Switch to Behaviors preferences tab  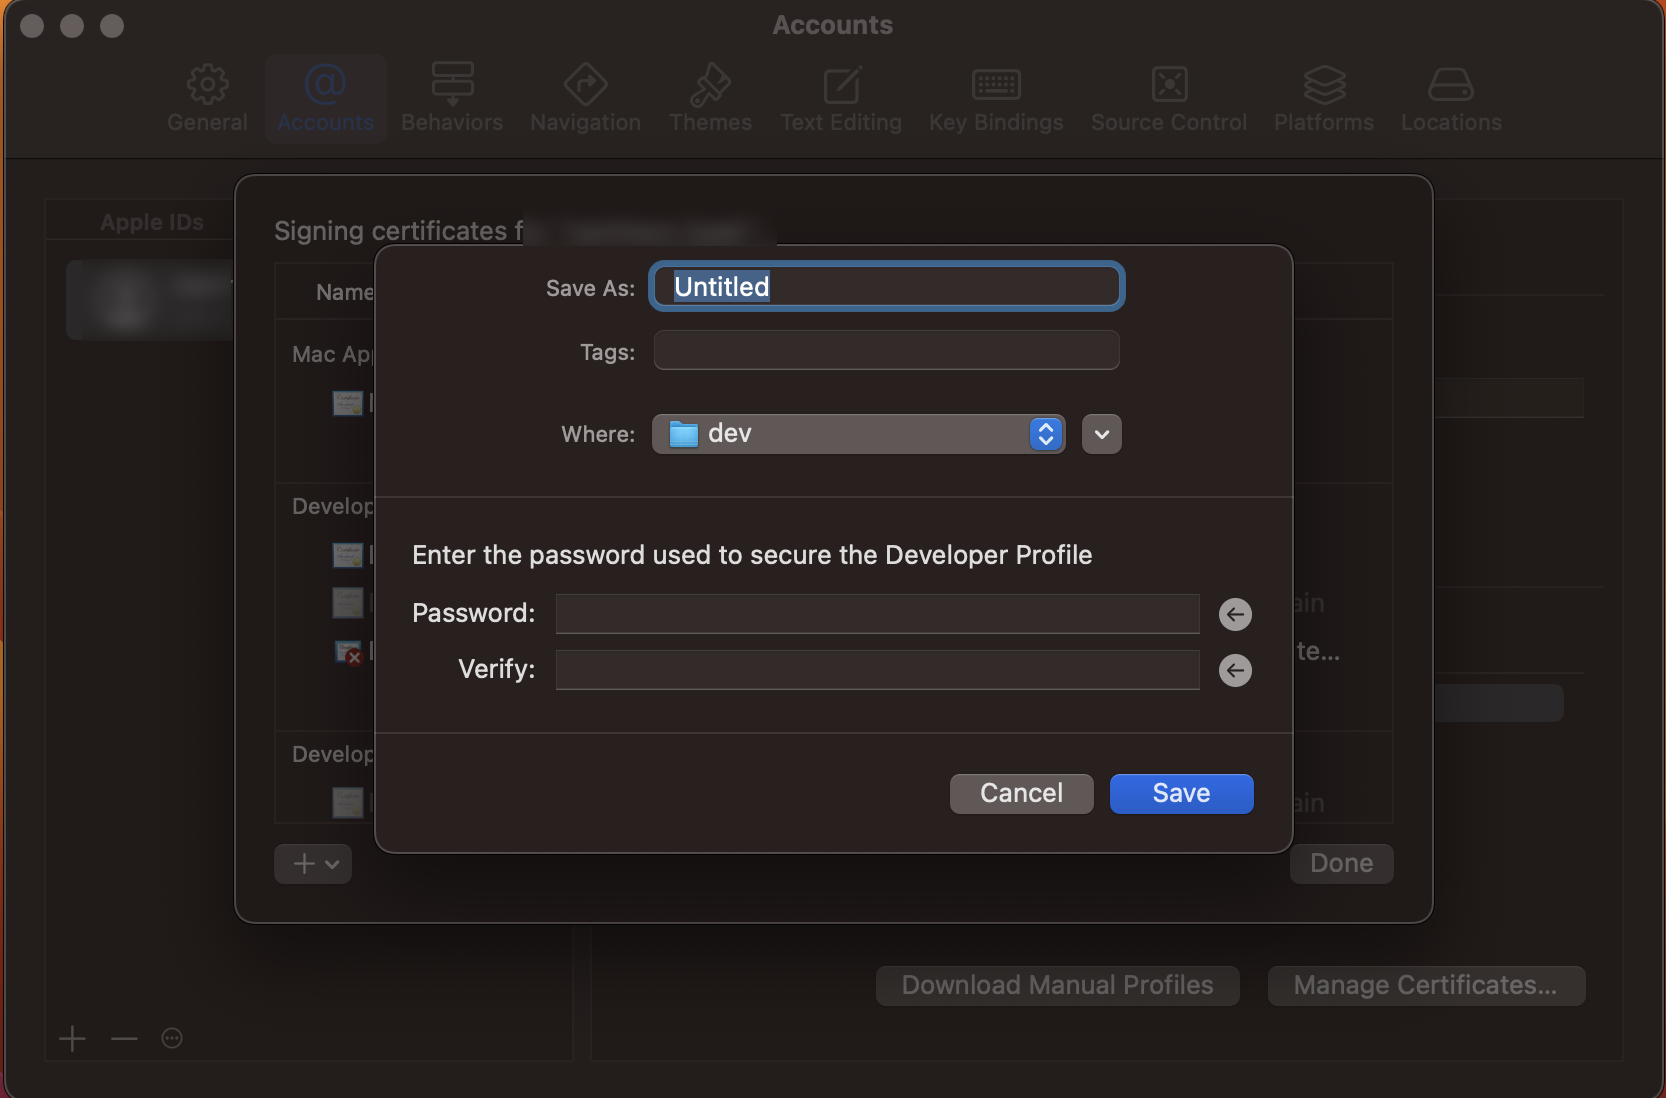tap(452, 99)
